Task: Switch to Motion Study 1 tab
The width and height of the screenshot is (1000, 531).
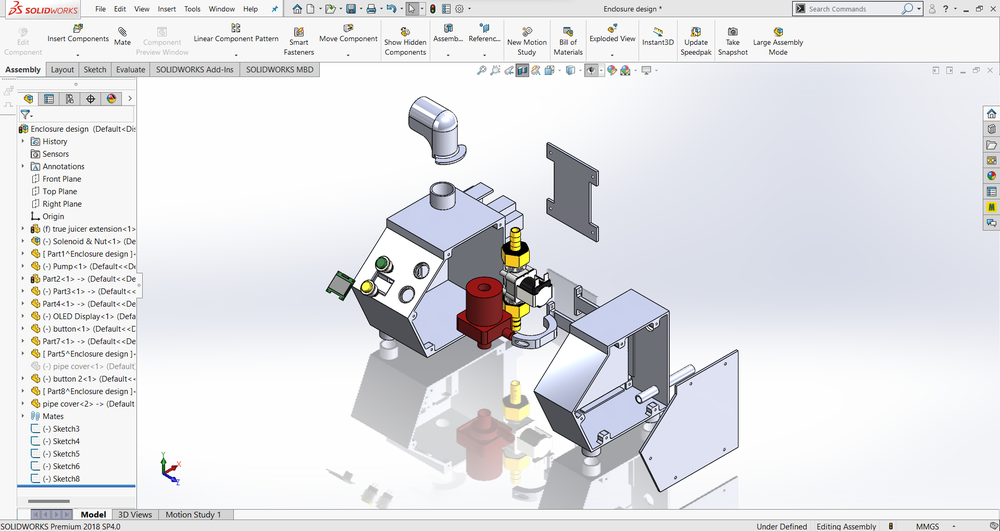Action: [193, 514]
